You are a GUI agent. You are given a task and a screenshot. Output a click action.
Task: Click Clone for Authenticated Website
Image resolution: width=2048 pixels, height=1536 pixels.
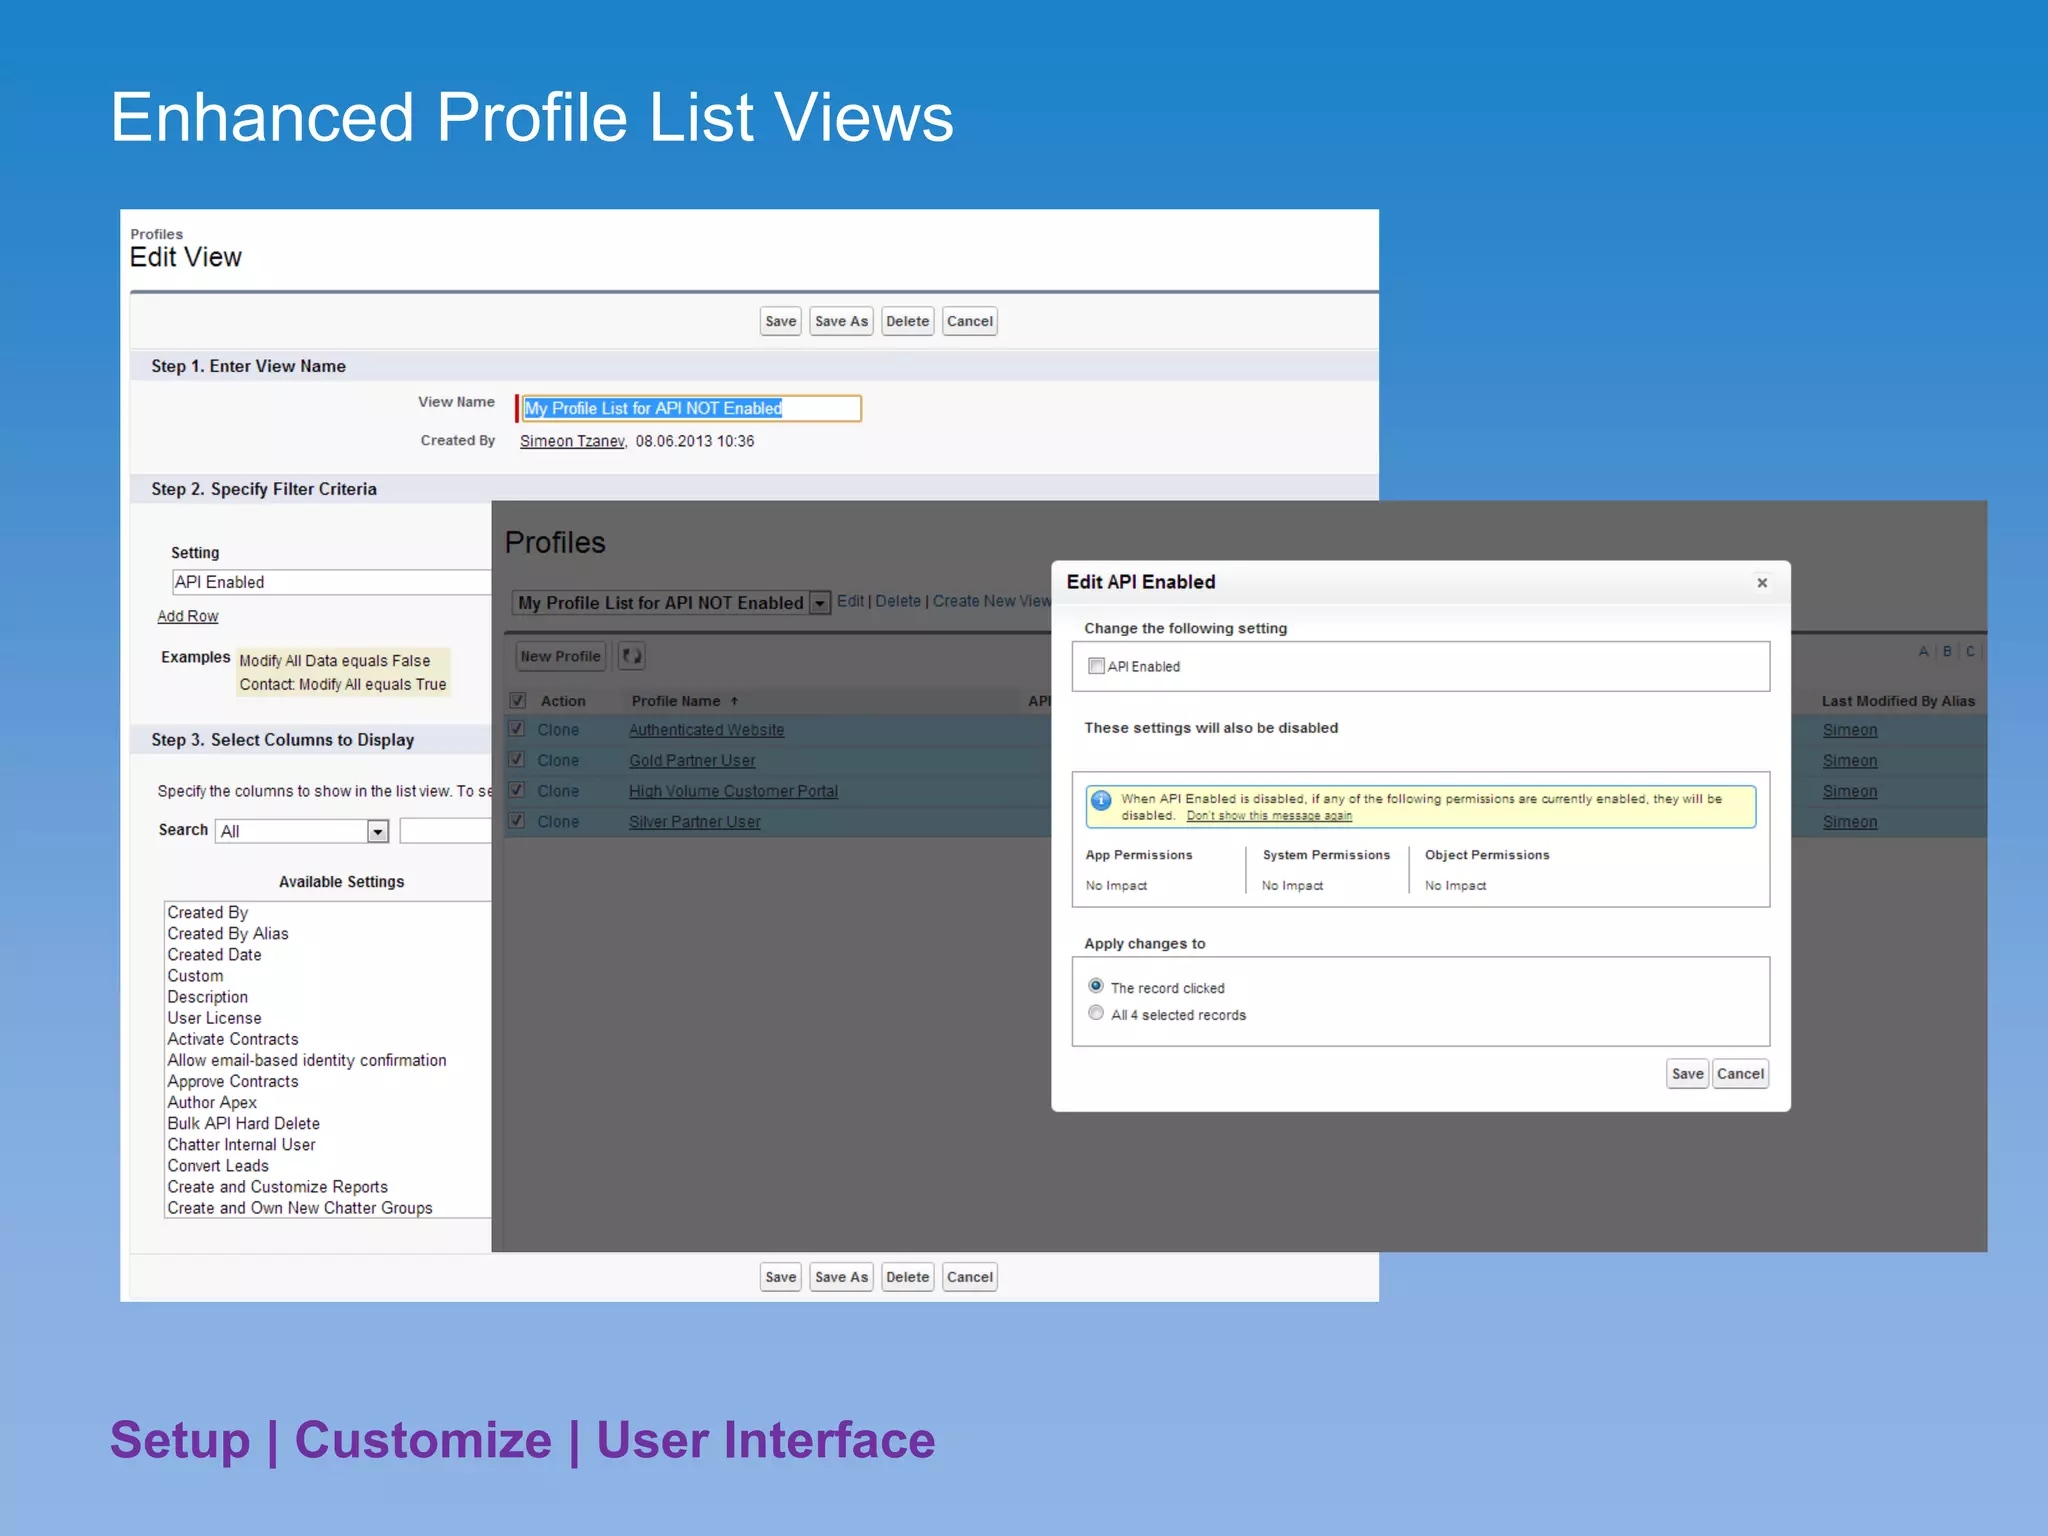tap(558, 730)
